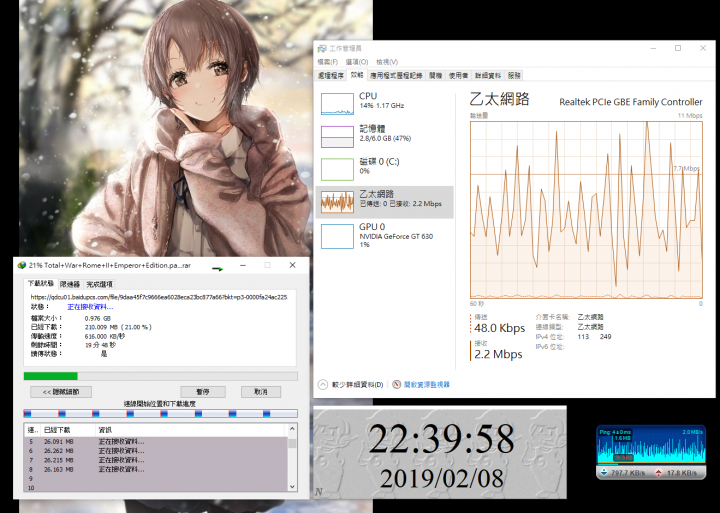
Task: Select connection row 7 with 26.215 MB
Action: tap(156, 460)
